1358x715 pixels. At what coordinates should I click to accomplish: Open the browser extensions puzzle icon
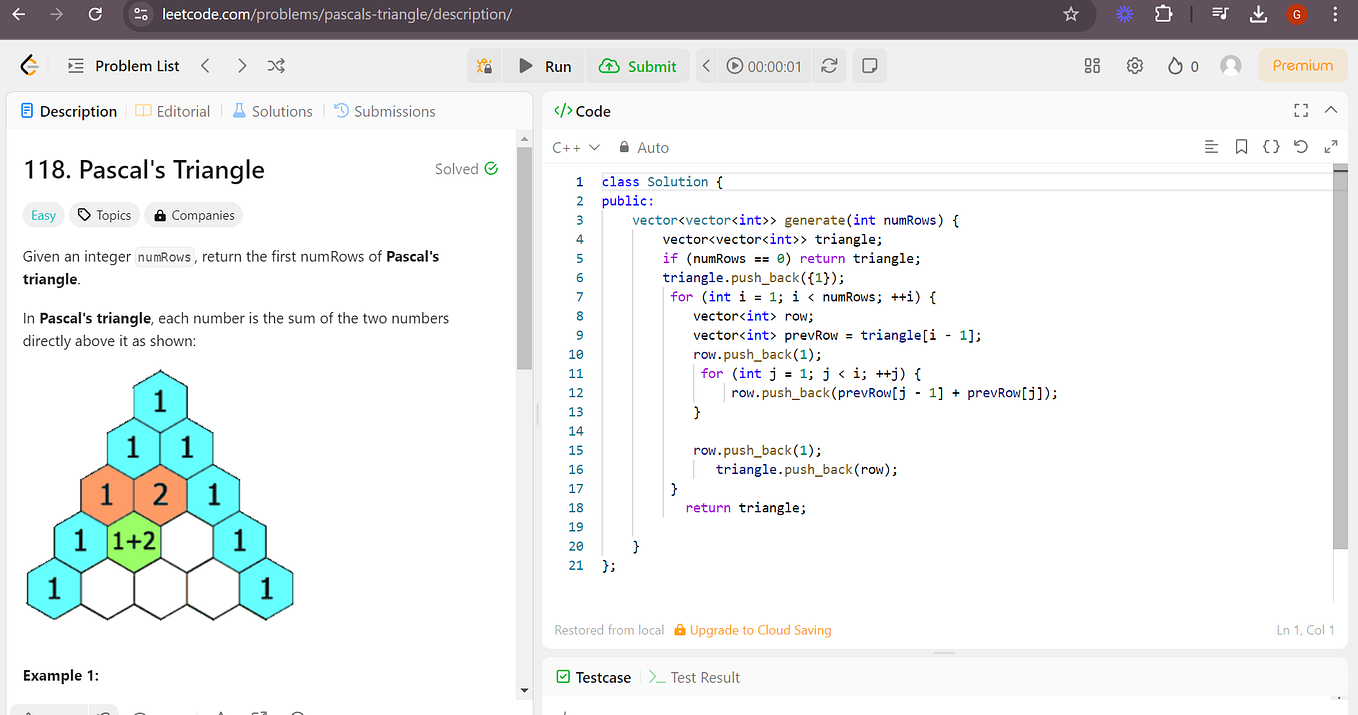click(1163, 14)
